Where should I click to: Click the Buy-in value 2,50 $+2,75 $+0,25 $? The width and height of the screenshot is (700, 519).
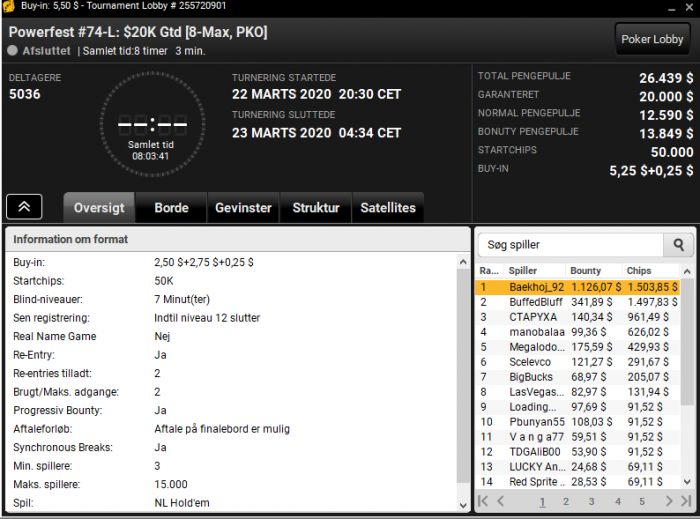pos(204,262)
